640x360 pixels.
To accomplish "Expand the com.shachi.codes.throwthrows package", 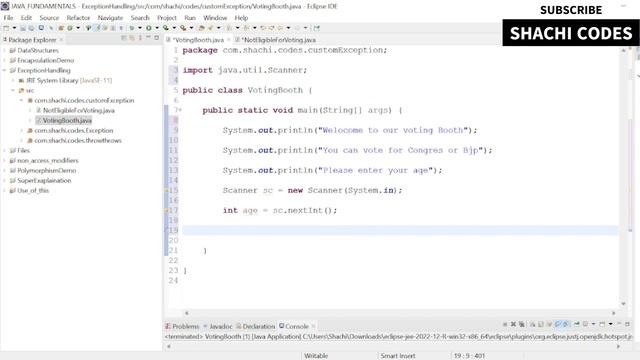I will click(x=22, y=140).
